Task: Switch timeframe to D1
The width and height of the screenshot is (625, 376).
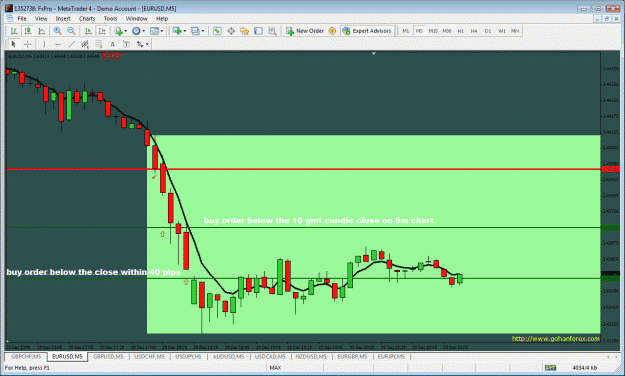Action: pyautogui.click(x=488, y=31)
